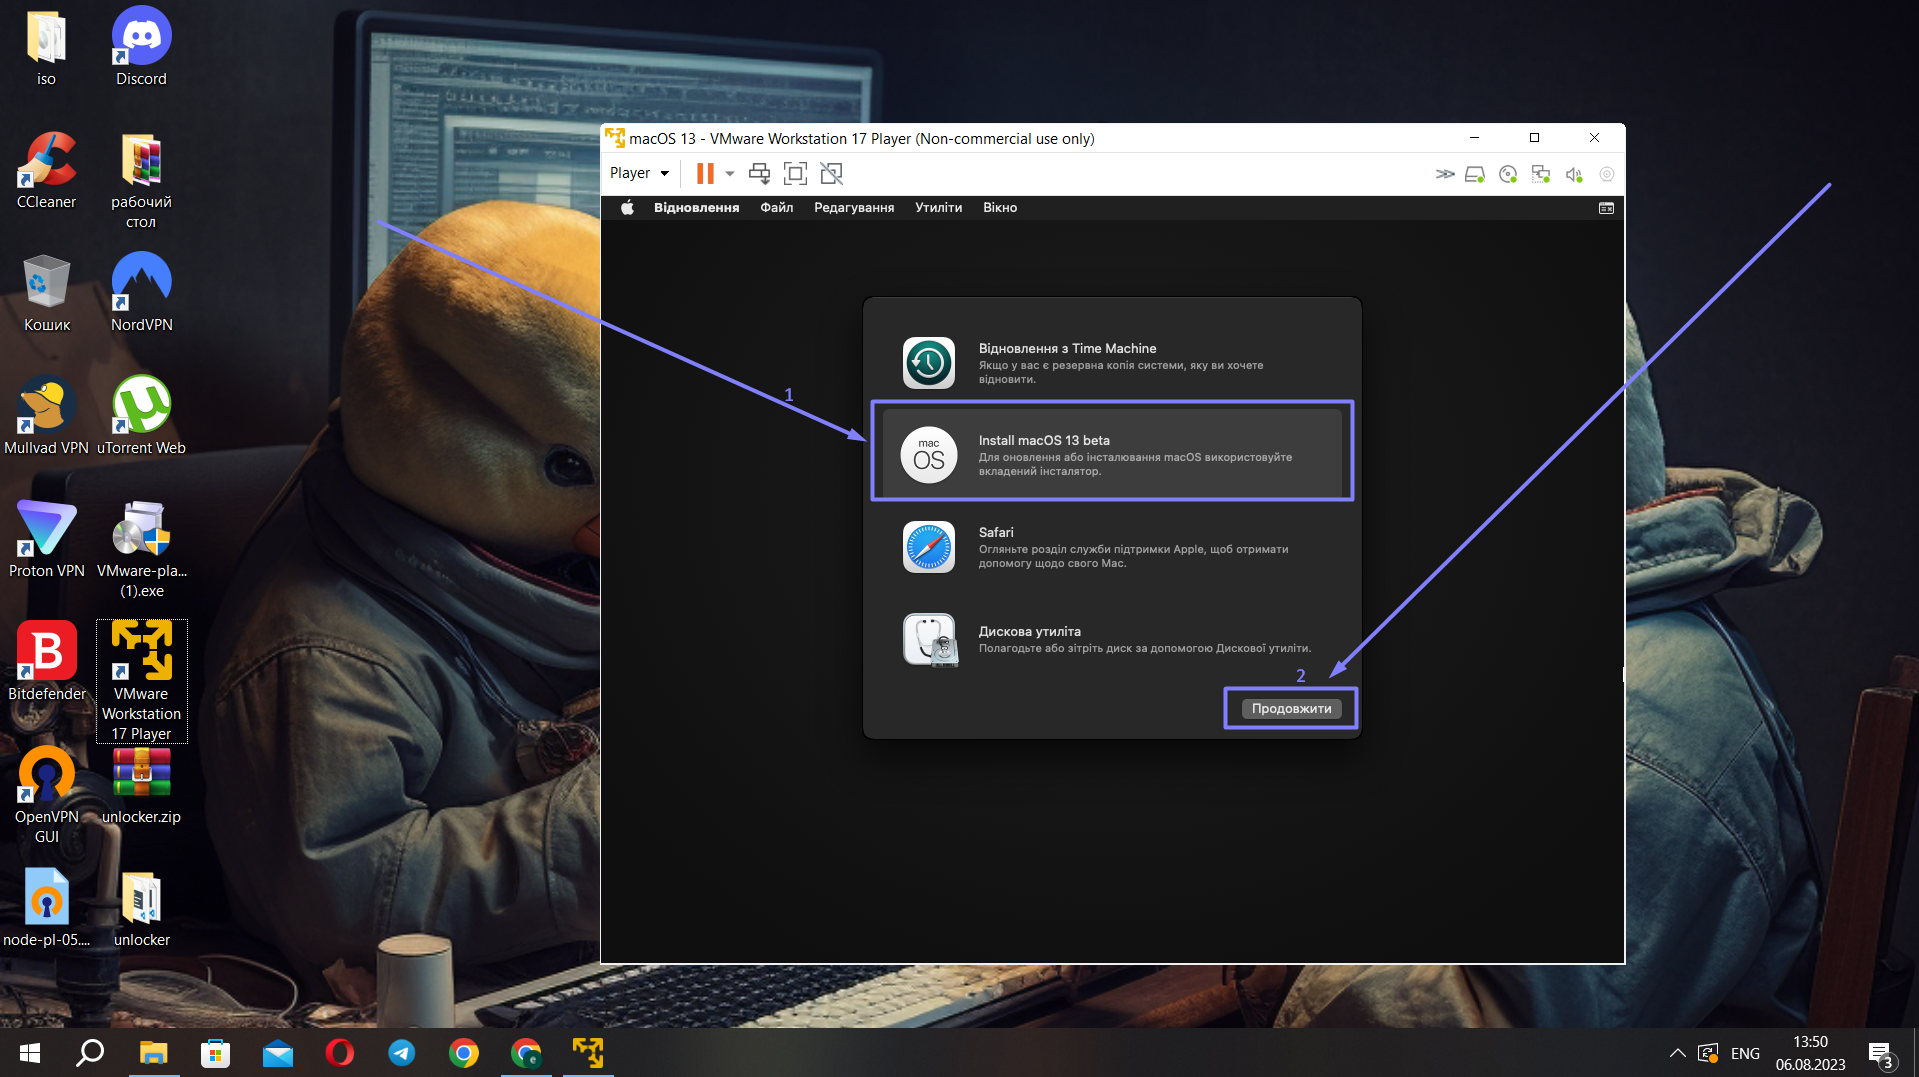Select Дискова утиліта option

tap(1112, 639)
